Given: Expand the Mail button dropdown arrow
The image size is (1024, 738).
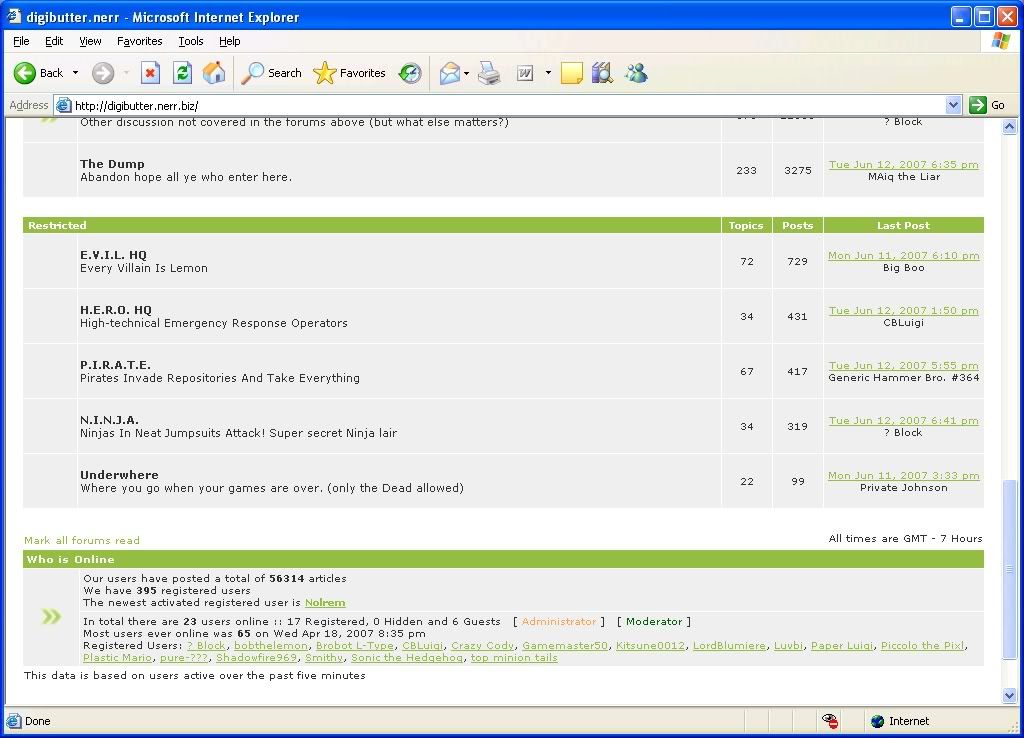Looking at the screenshot, I should coord(466,73).
